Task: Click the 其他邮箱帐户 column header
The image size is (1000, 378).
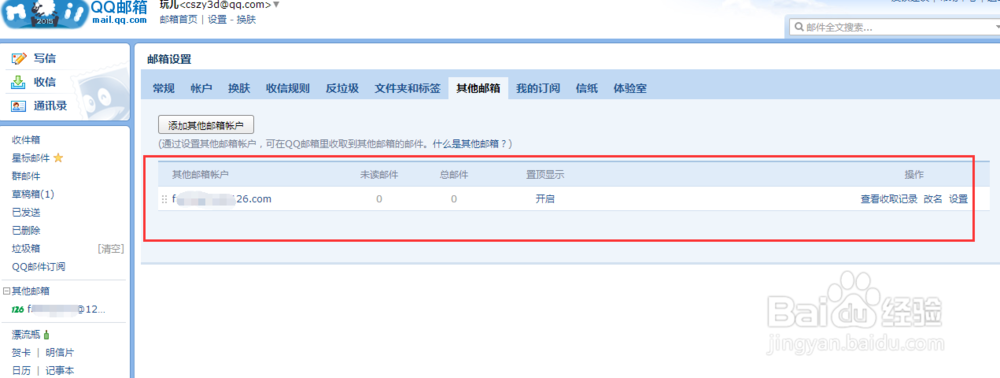Action: [x=200, y=175]
